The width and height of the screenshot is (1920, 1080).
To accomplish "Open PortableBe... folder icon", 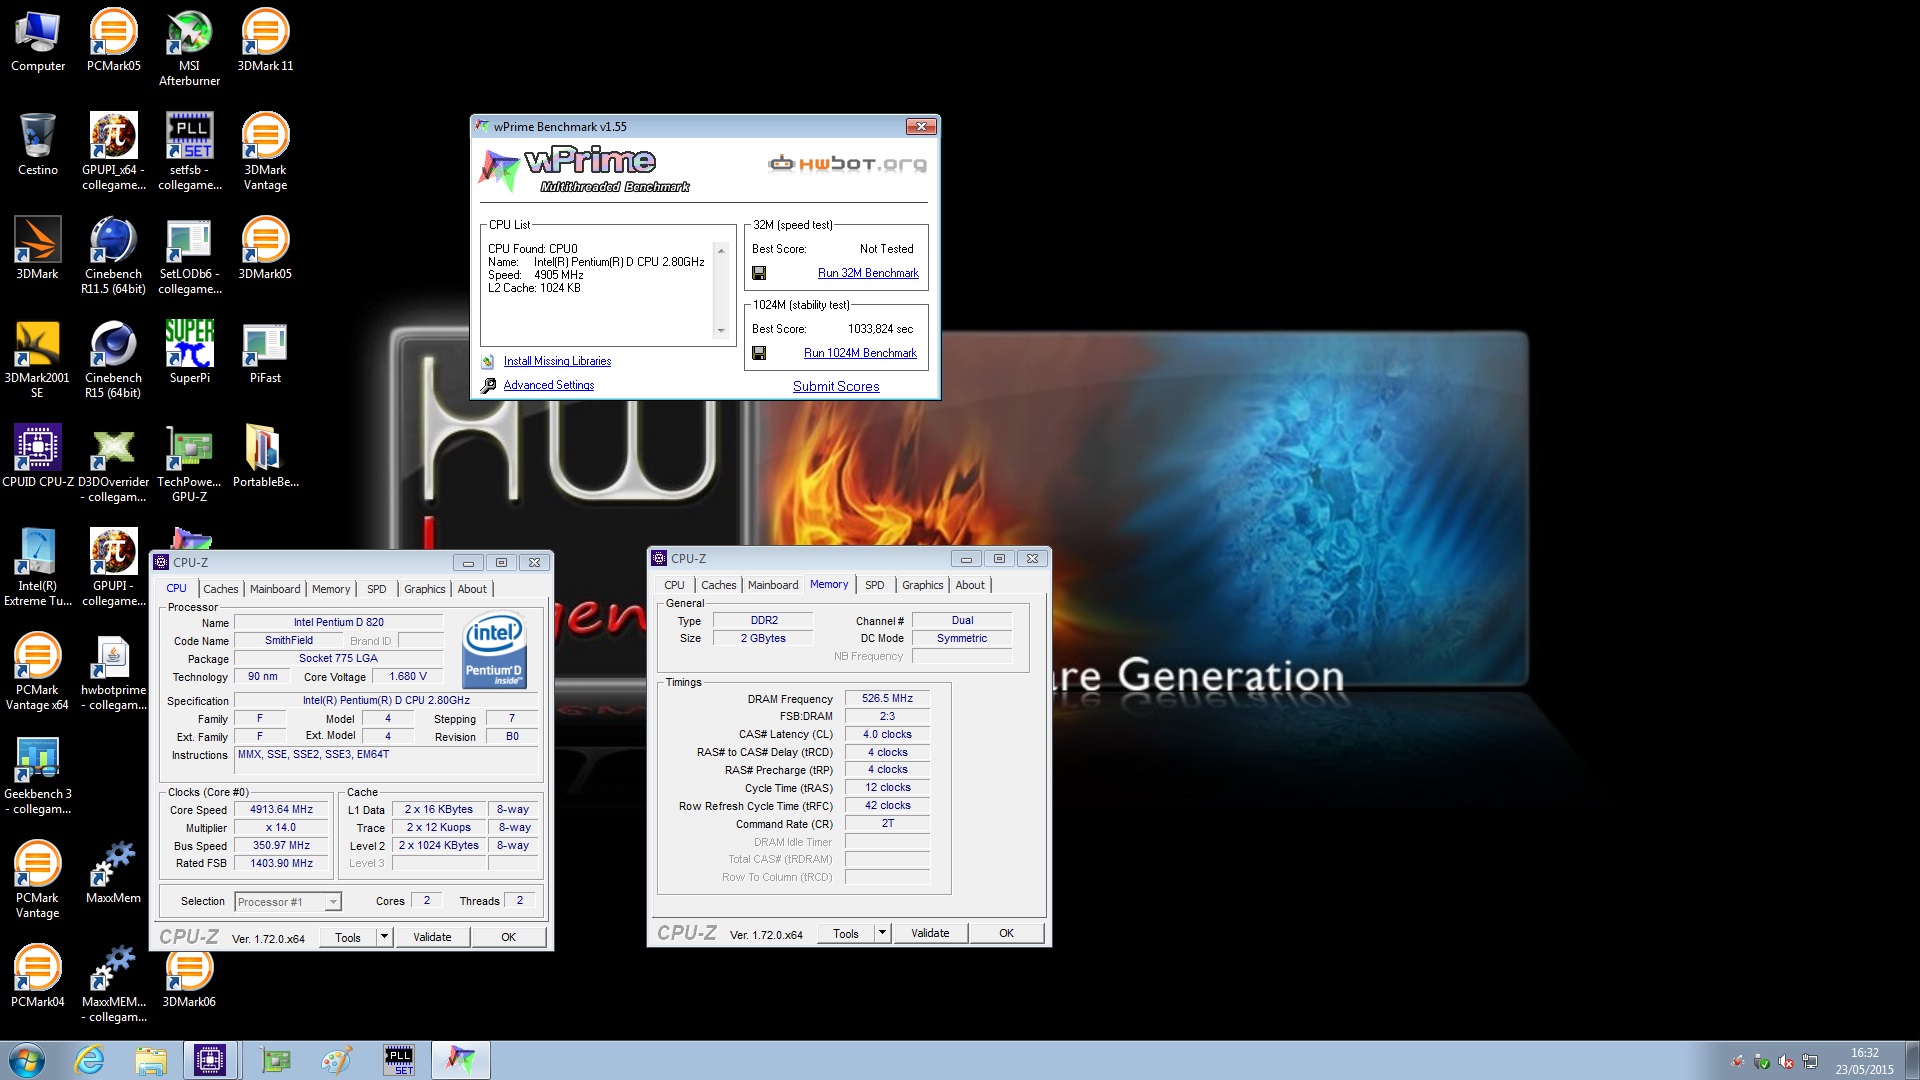I will pyautogui.click(x=265, y=456).
